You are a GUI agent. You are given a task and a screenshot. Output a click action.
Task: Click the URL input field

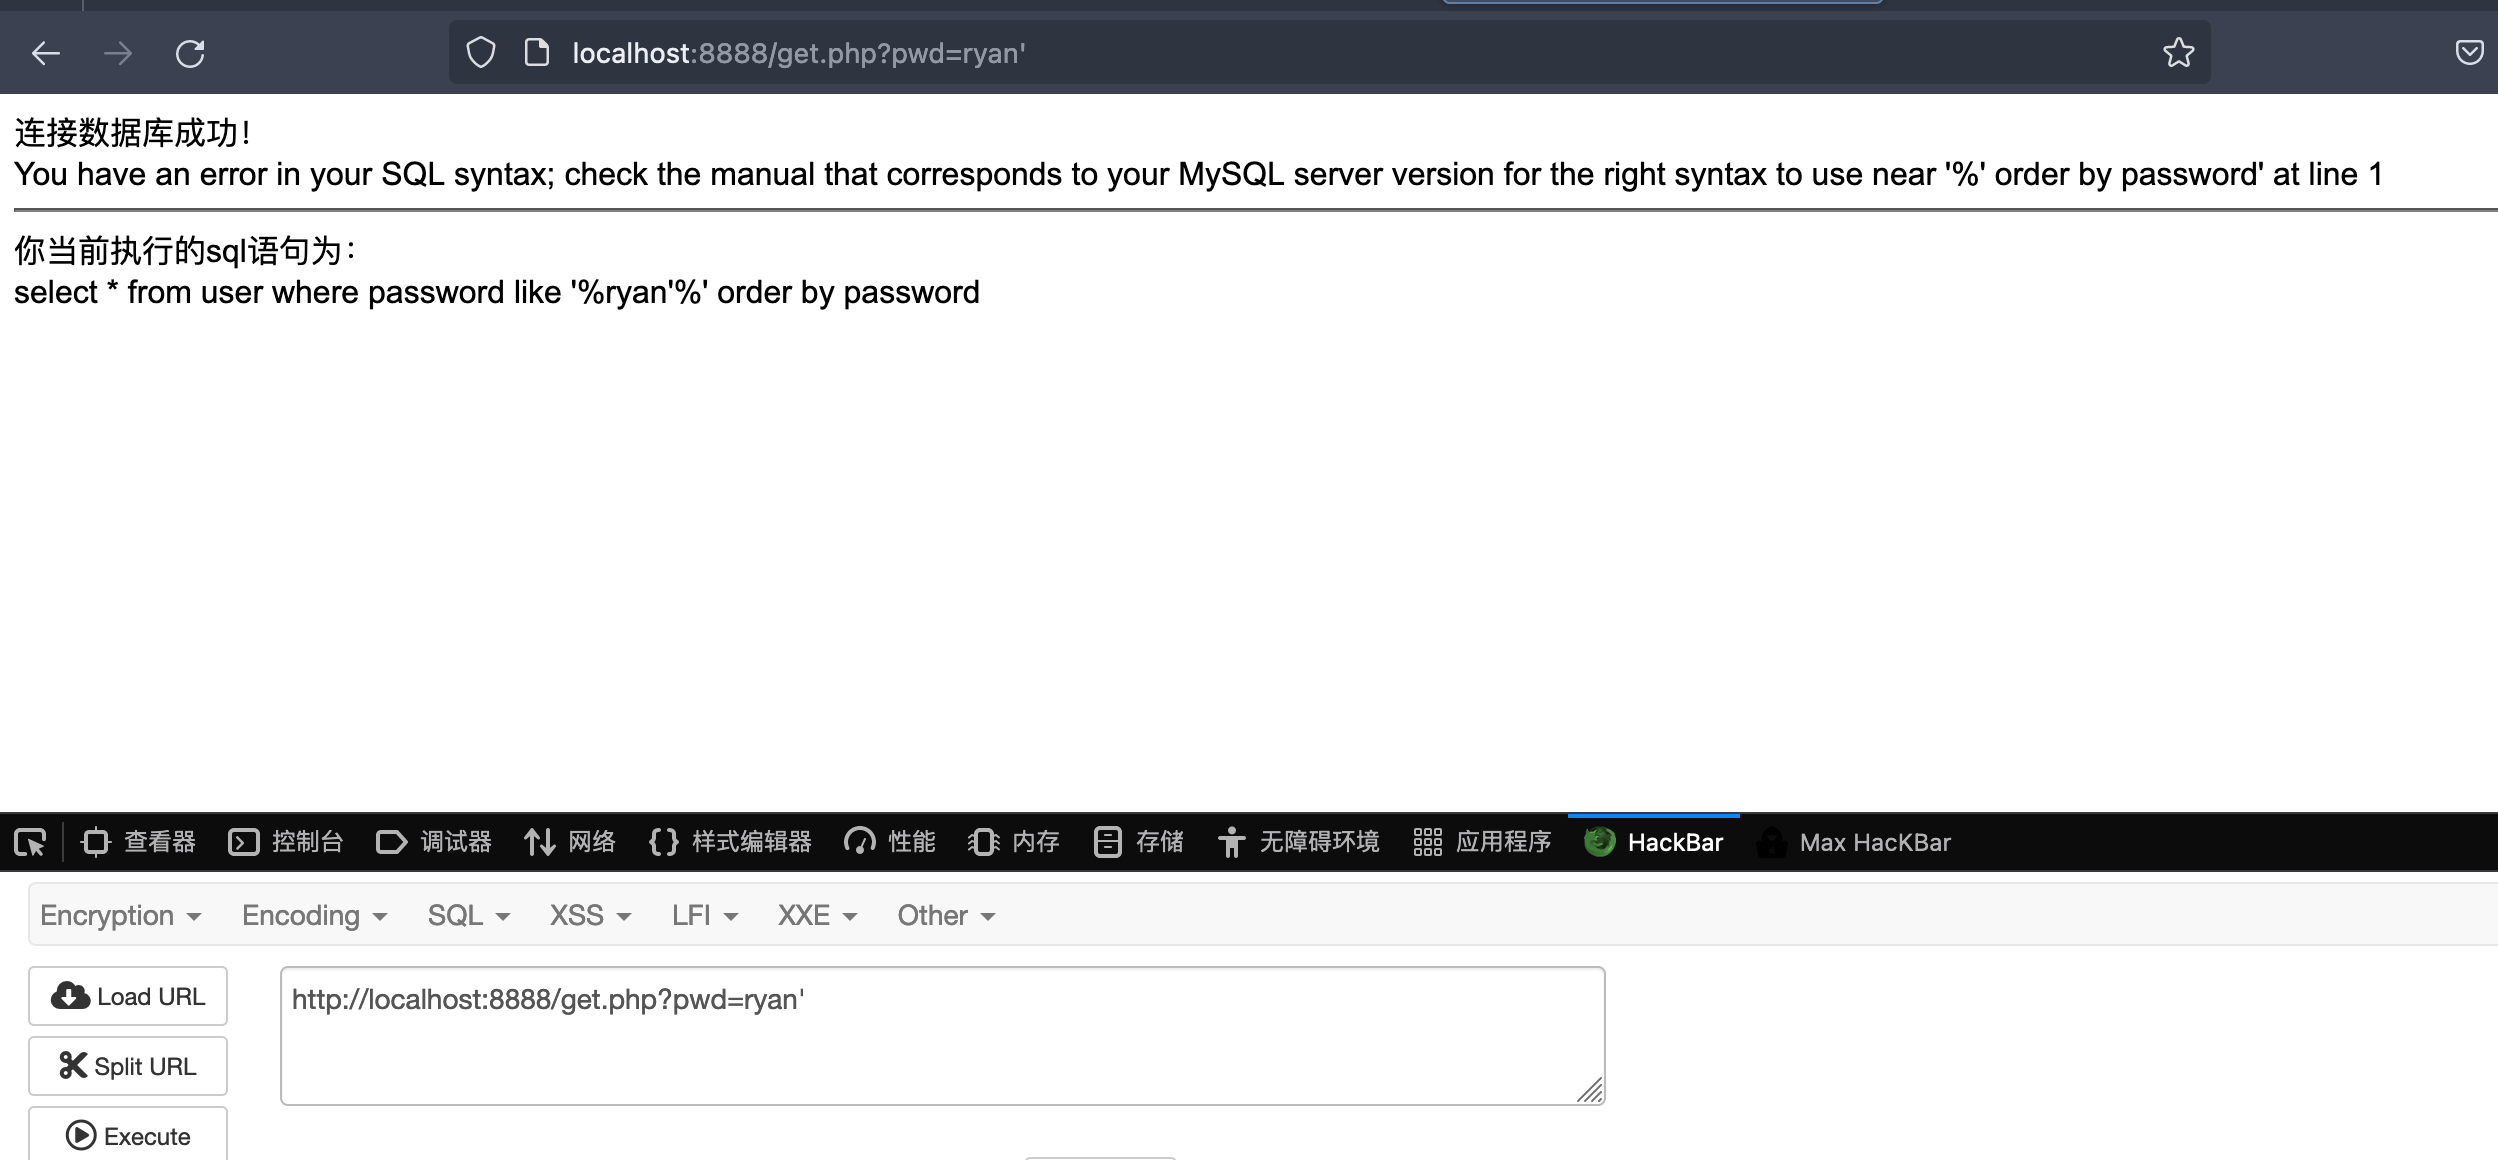click(x=942, y=1033)
